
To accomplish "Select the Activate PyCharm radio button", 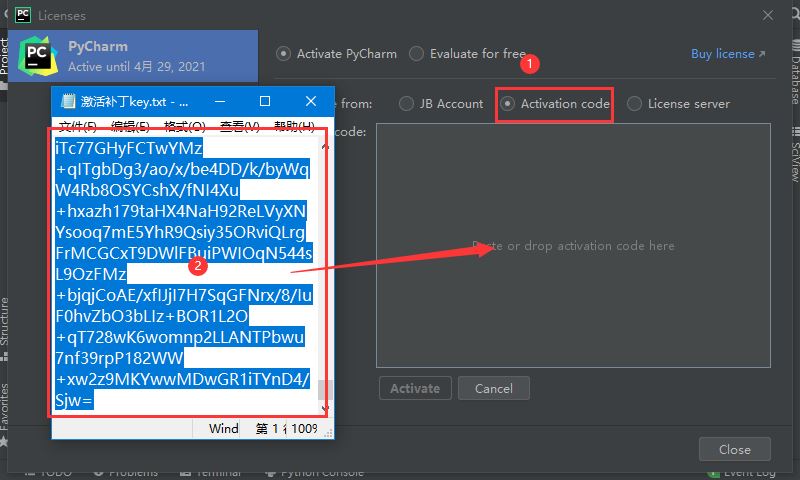I will [283, 54].
